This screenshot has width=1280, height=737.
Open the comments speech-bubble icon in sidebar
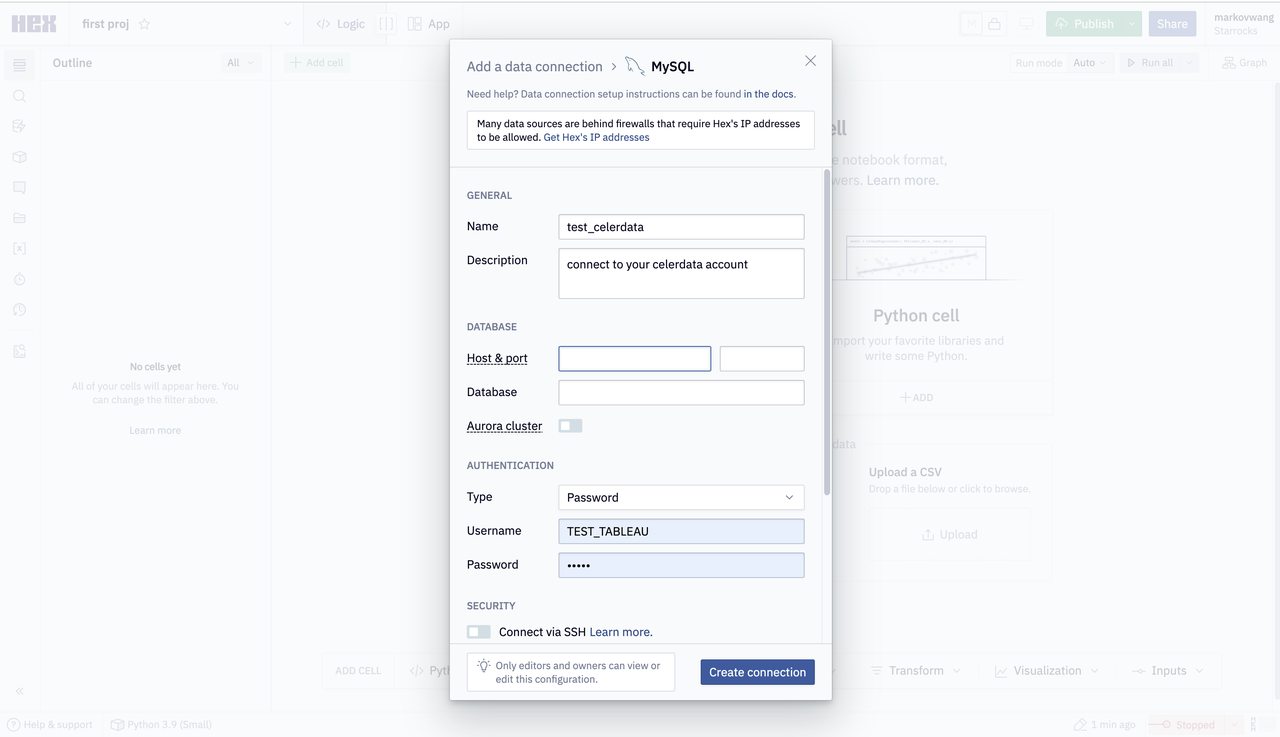19,188
